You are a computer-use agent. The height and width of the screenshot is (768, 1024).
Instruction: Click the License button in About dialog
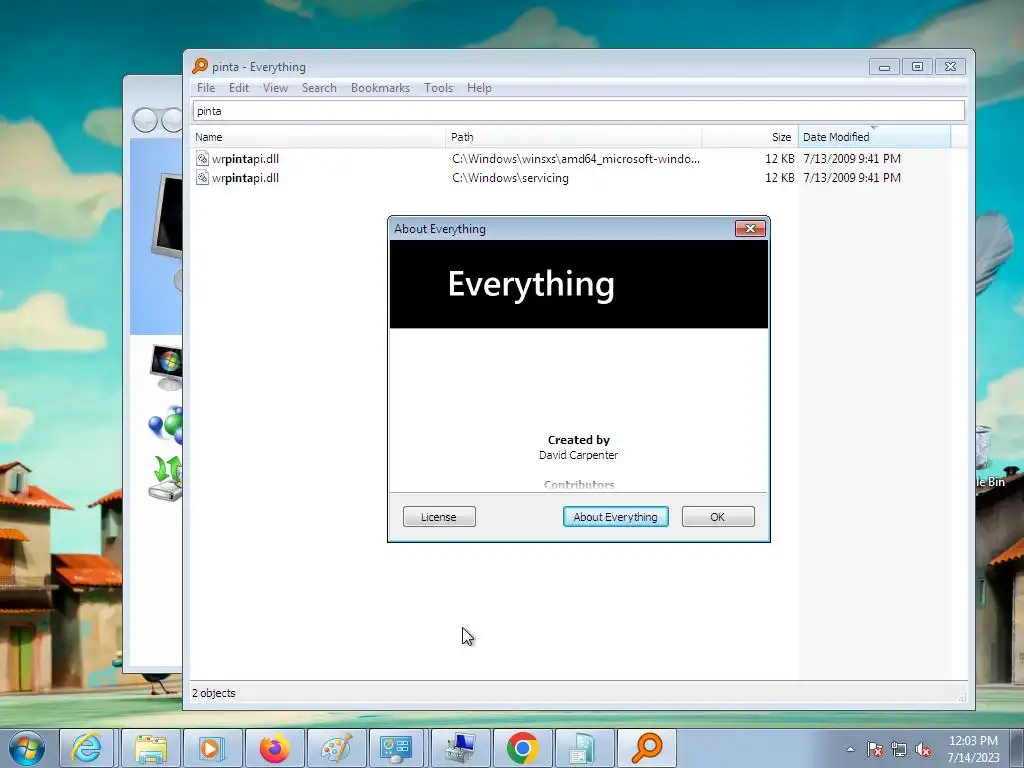point(439,517)
